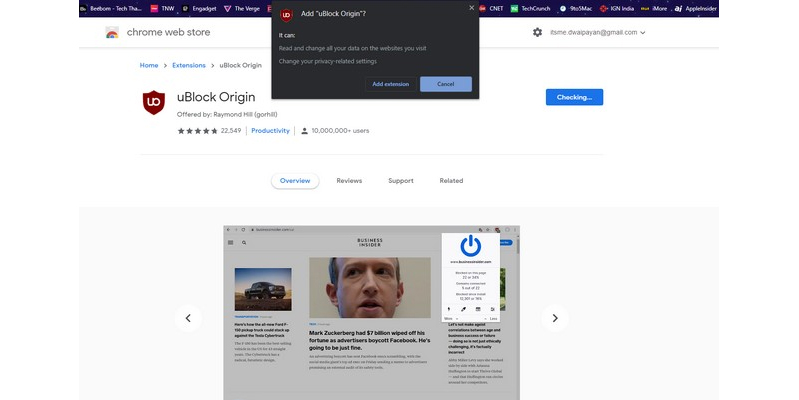Open the 9to5Mac bookmark
This screenshot has width=799, height=400.
point(576,8)
